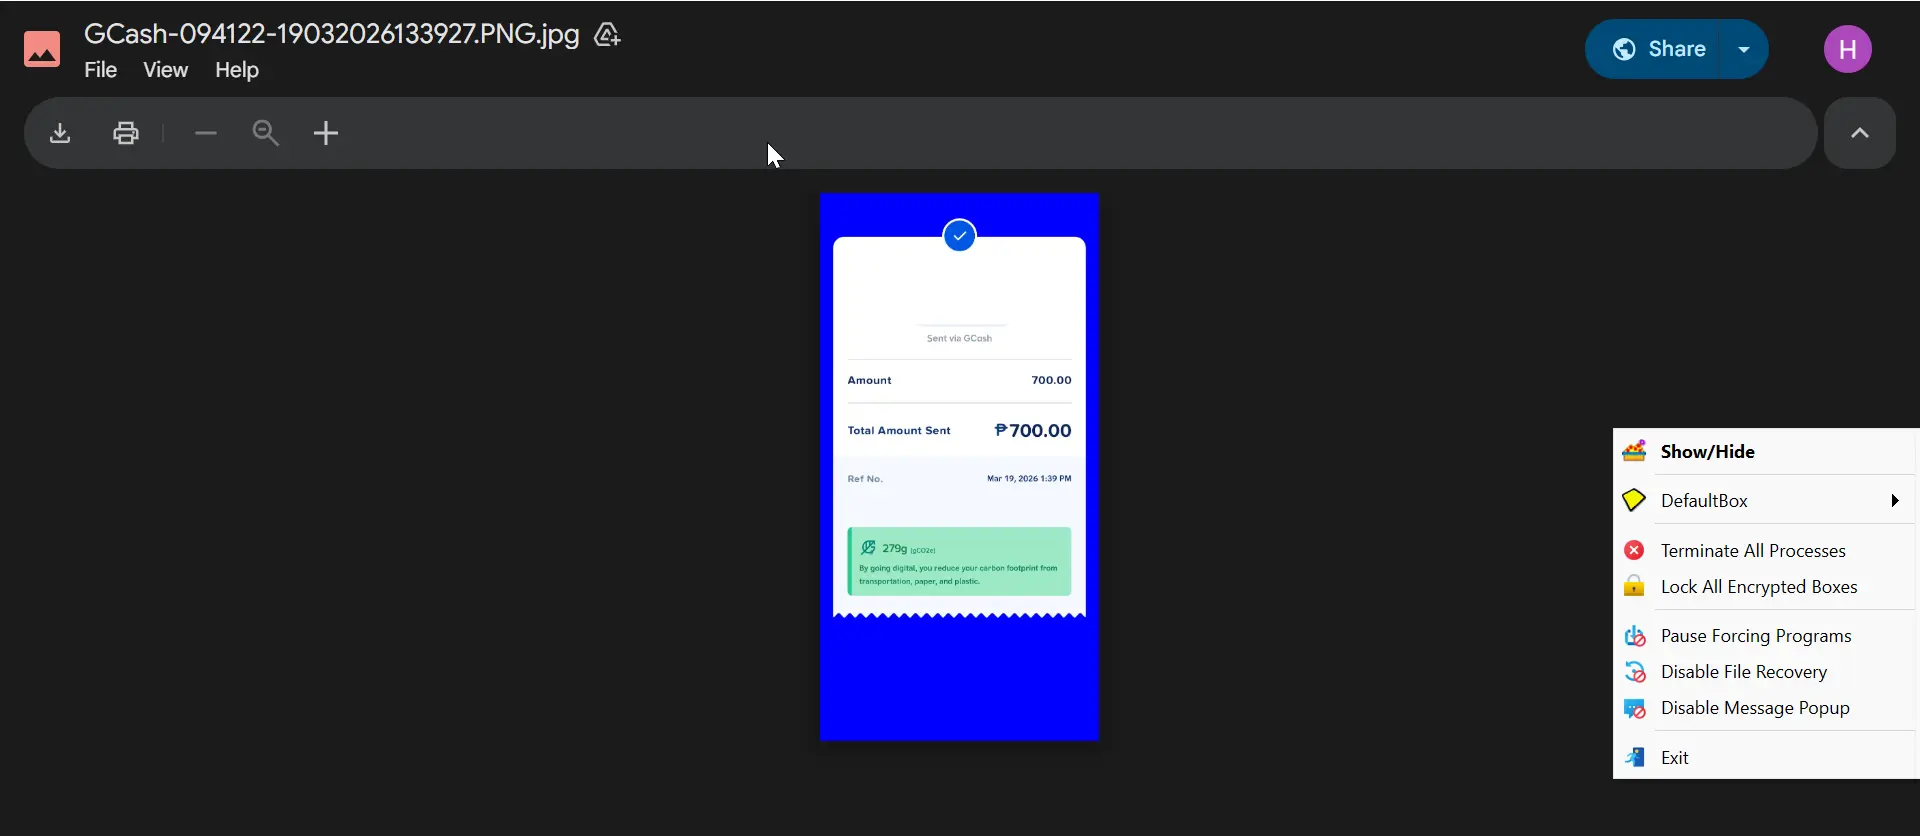
Task: Open the H account avatar
Action: (1848, 49)
